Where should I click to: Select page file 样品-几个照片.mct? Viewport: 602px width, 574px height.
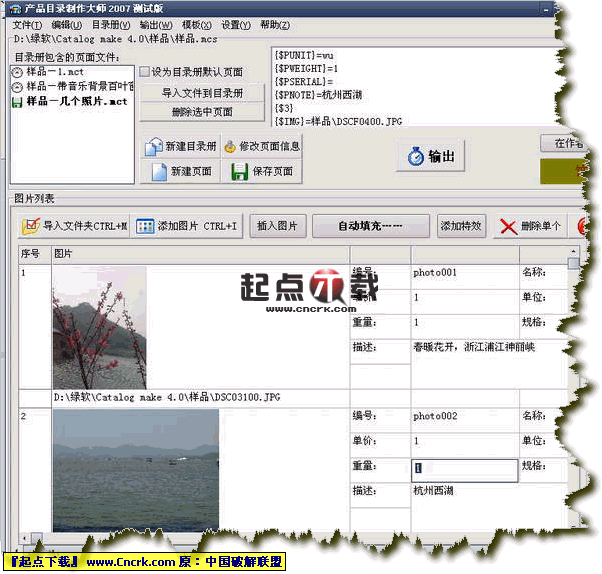(x=77, y=101)
